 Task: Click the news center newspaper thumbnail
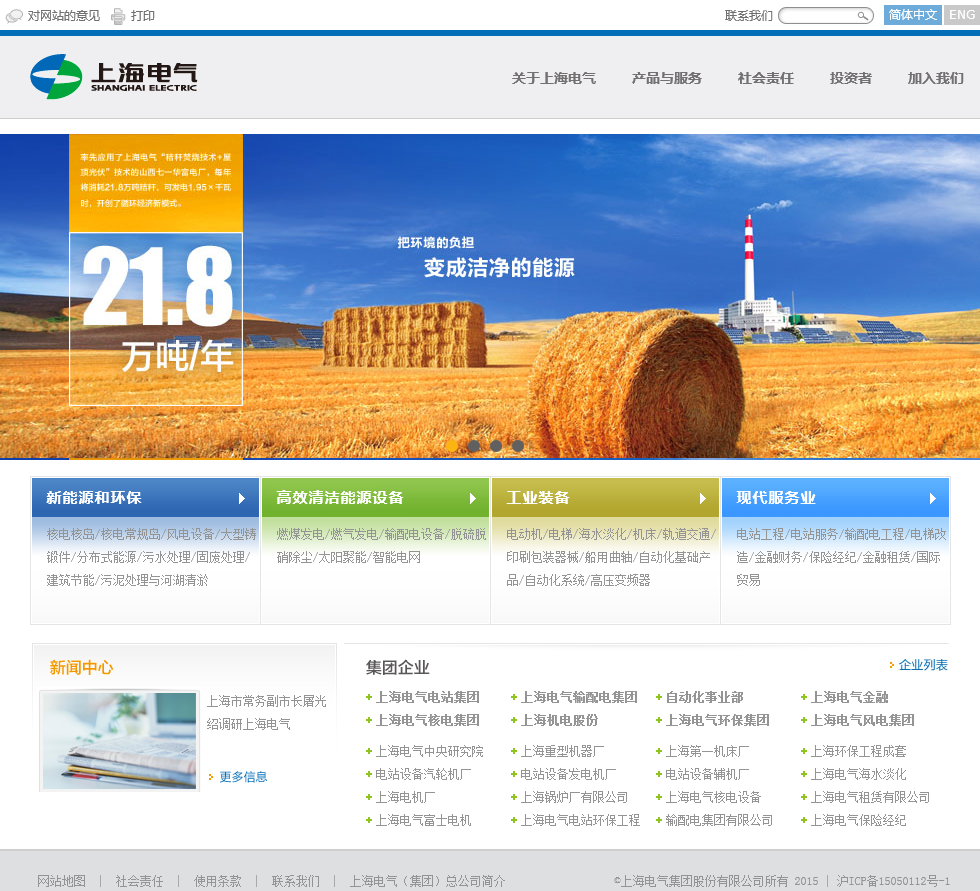pyautogui.click(x=119, y=740)
